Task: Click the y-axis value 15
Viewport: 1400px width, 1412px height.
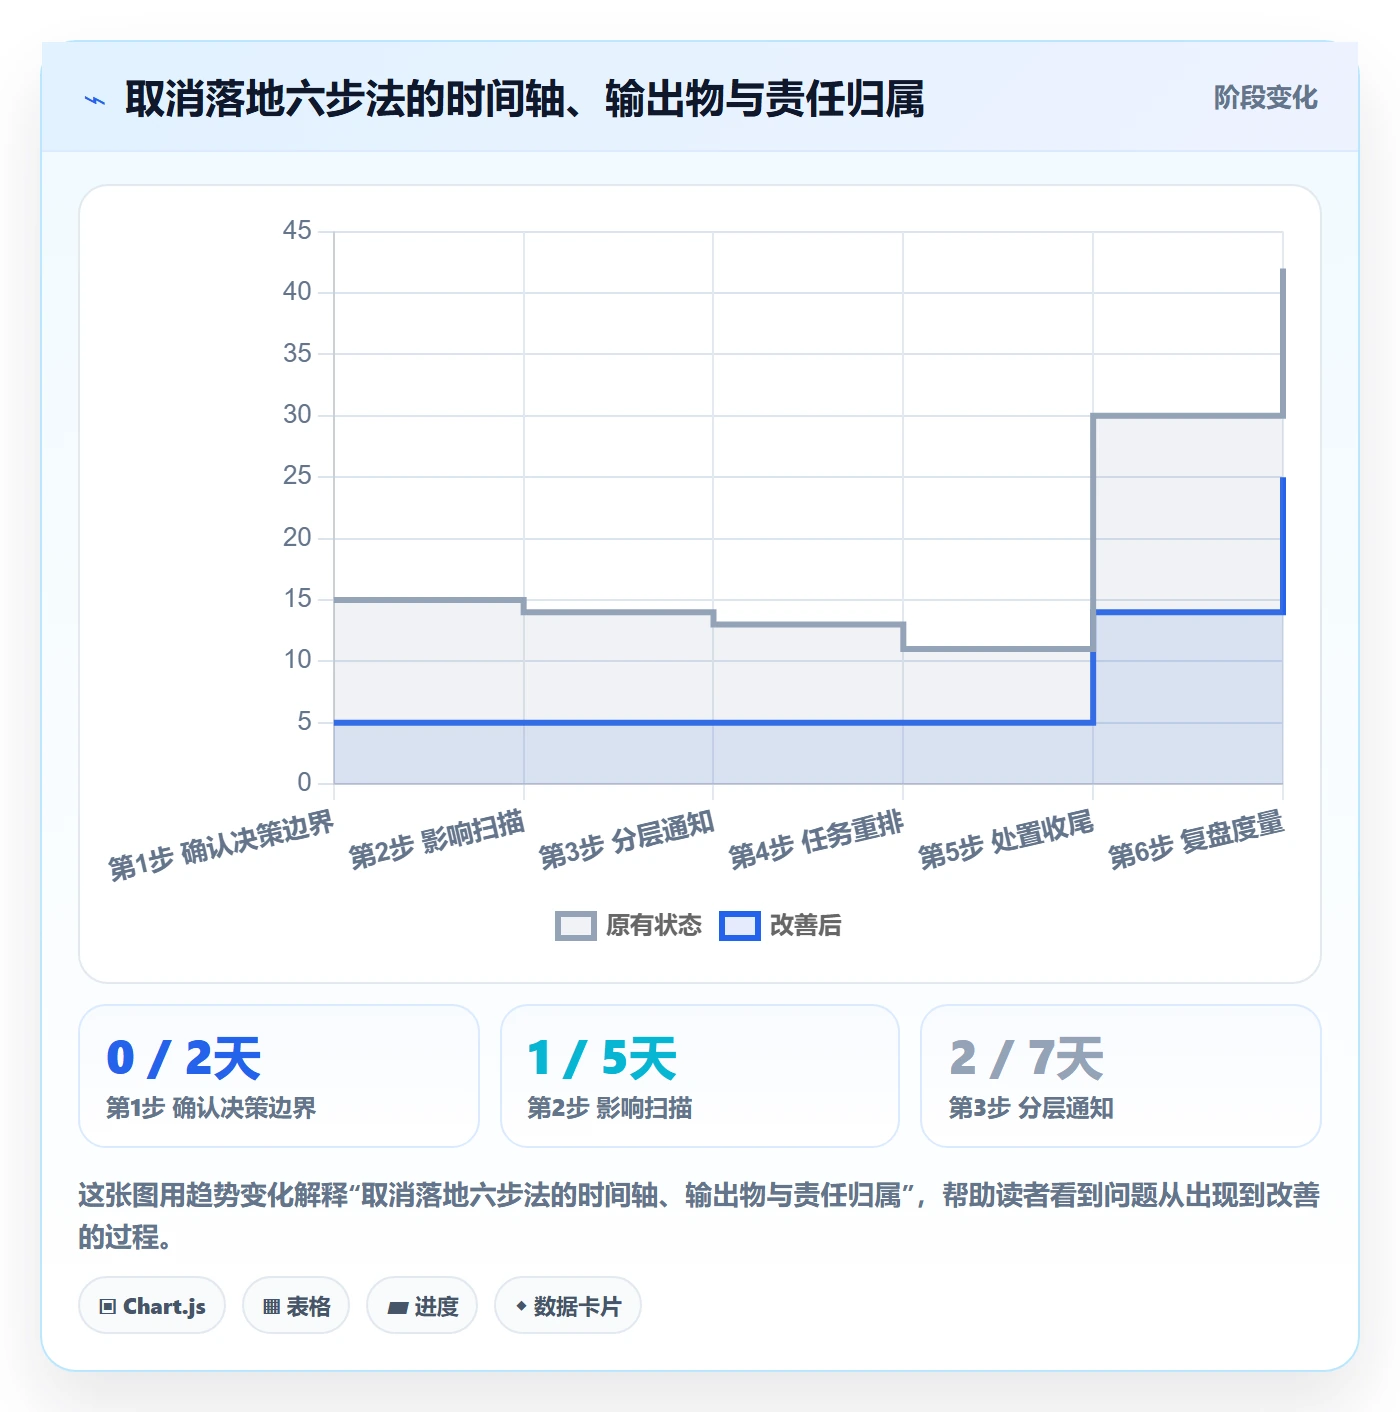Action: tap(297, 599)
